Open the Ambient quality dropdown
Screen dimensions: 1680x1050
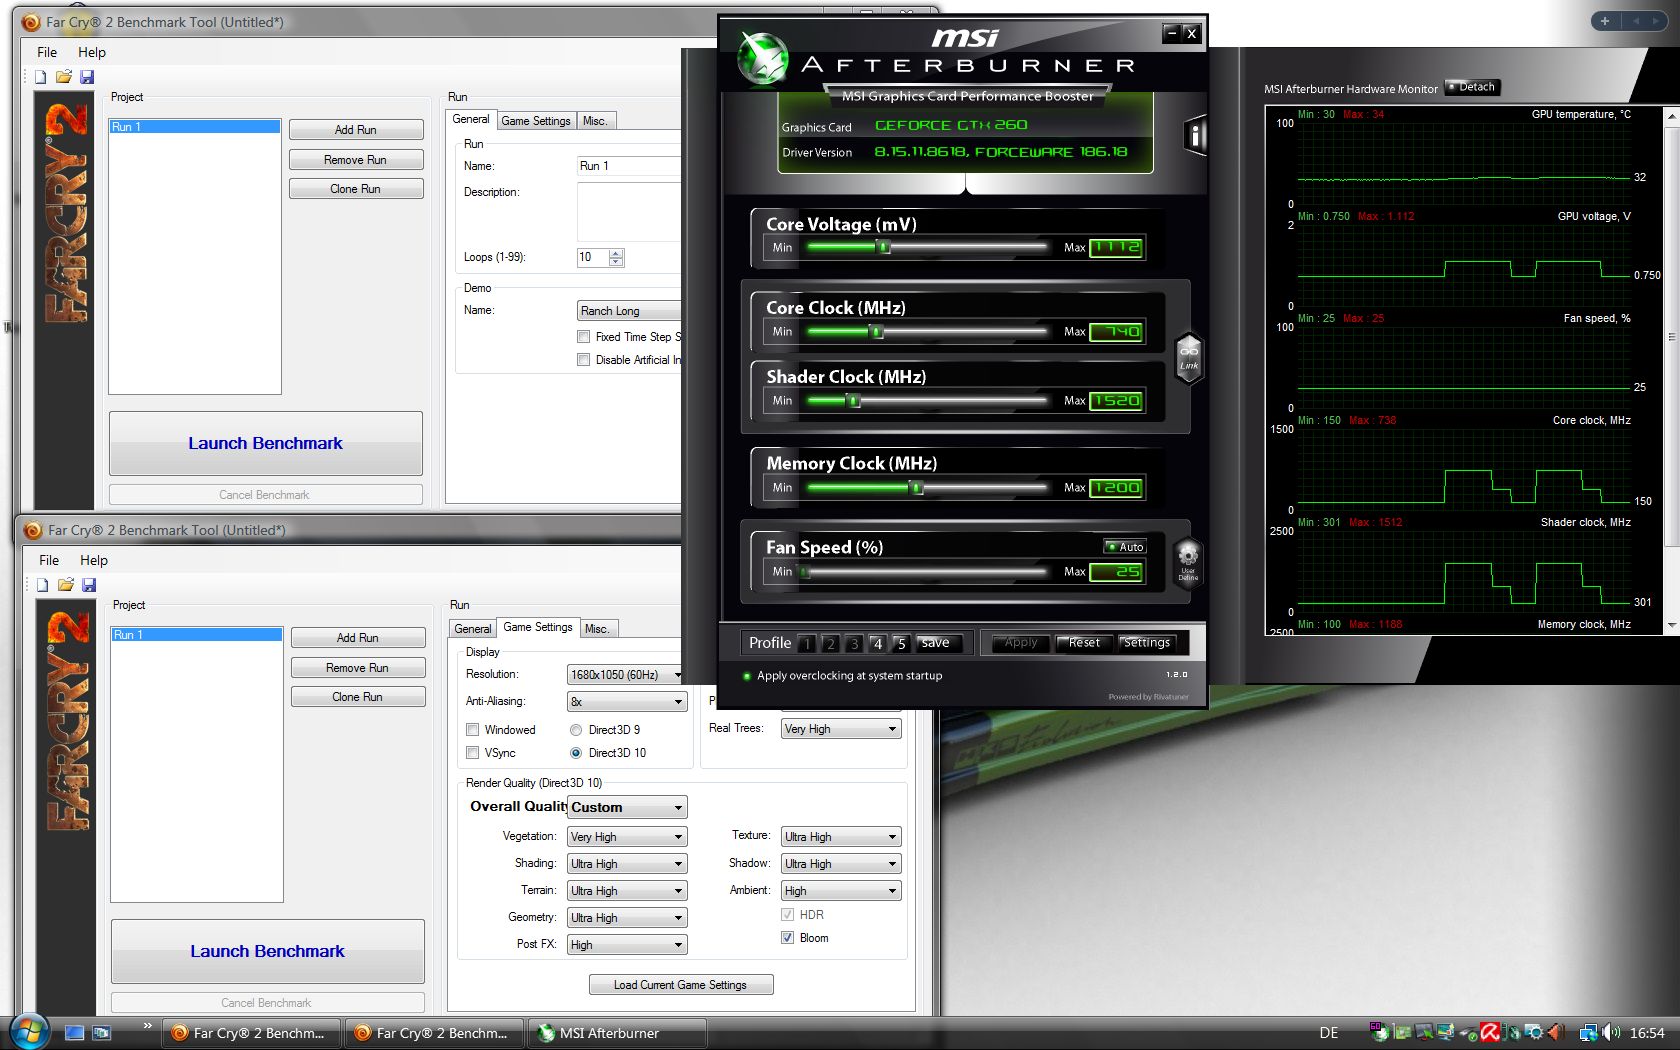[841, 891]
